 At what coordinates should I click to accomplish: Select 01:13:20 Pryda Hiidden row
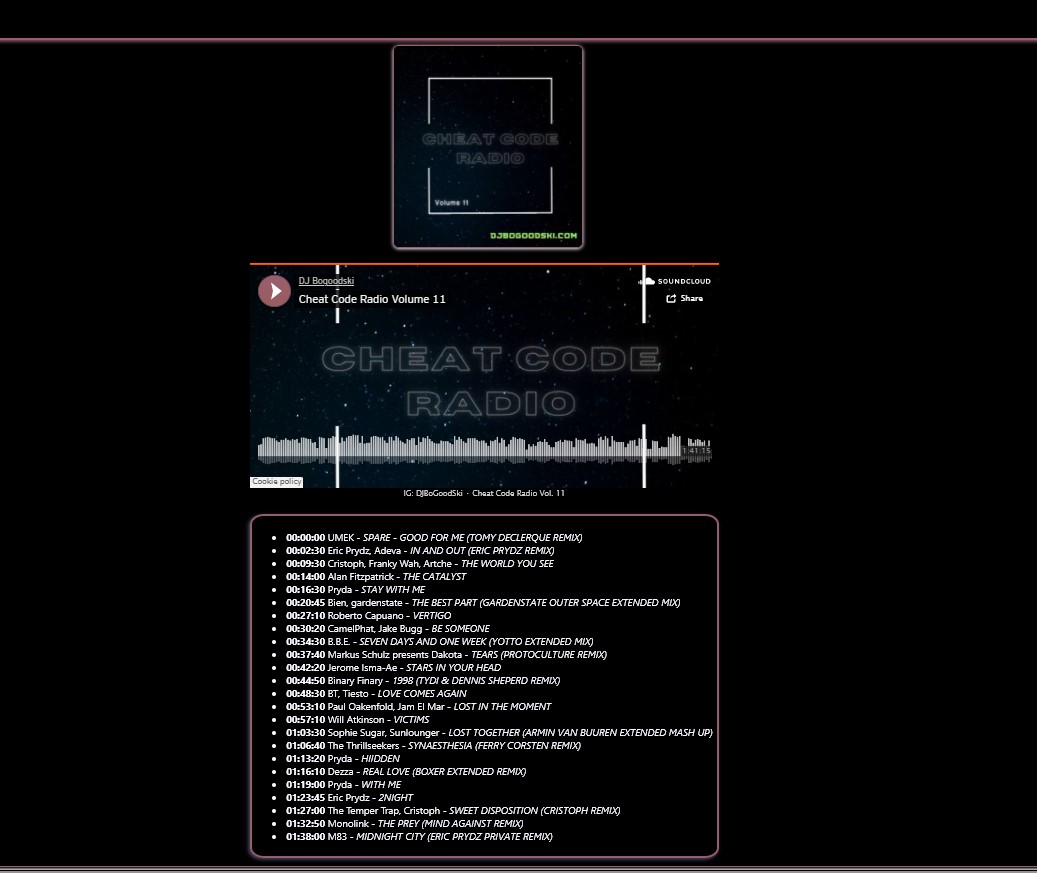point(343,759)
